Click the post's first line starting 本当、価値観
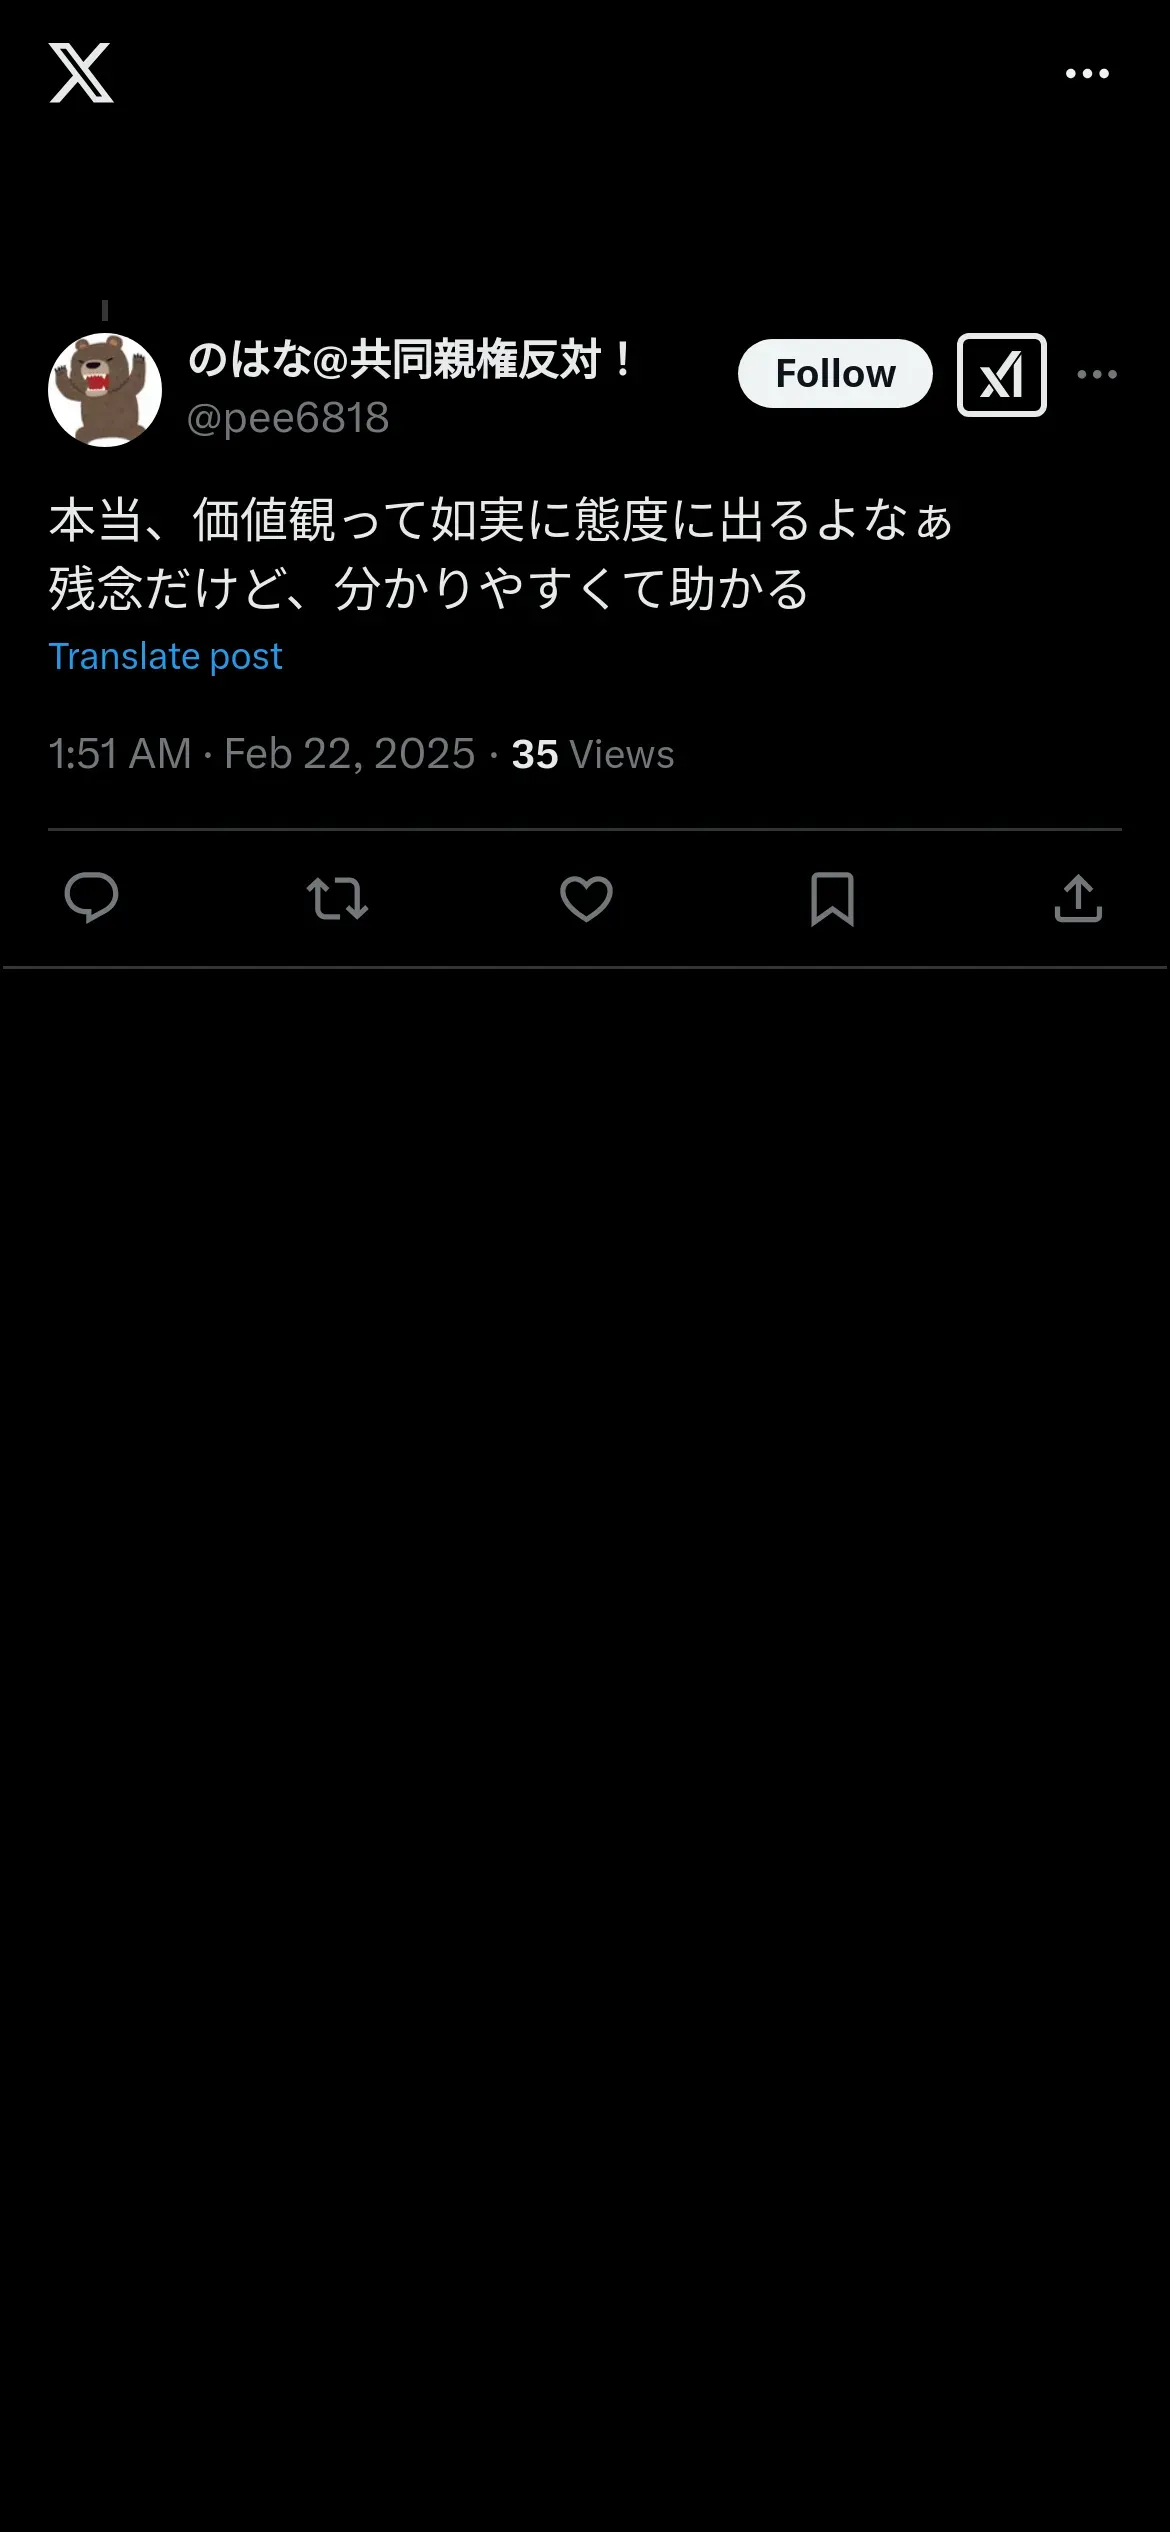1170x2532 pixels. [500, 521]
